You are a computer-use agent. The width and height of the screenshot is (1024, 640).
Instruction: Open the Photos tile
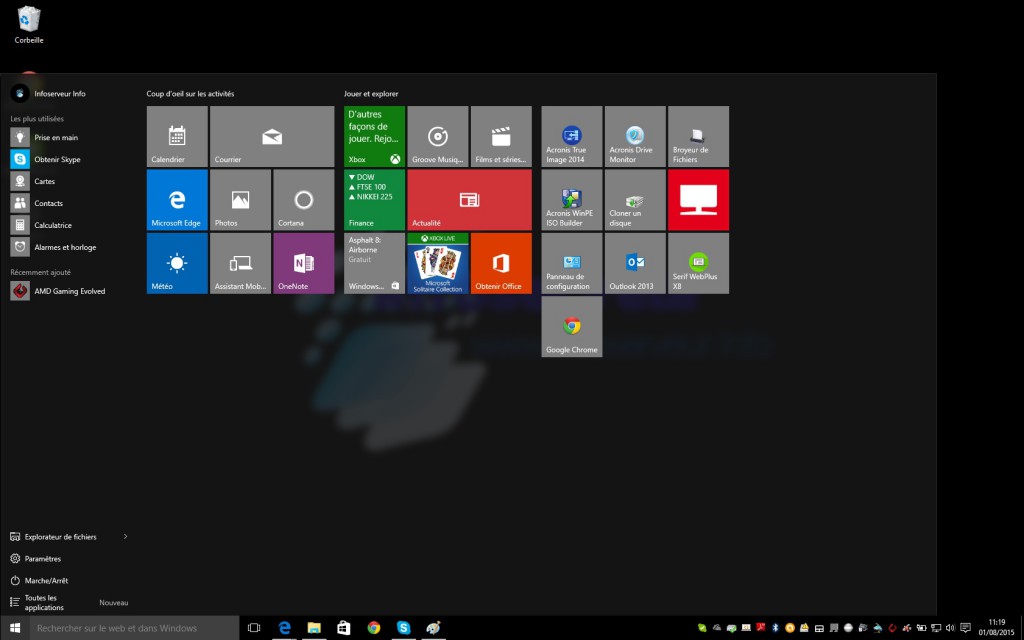click(x=240, y=200)
